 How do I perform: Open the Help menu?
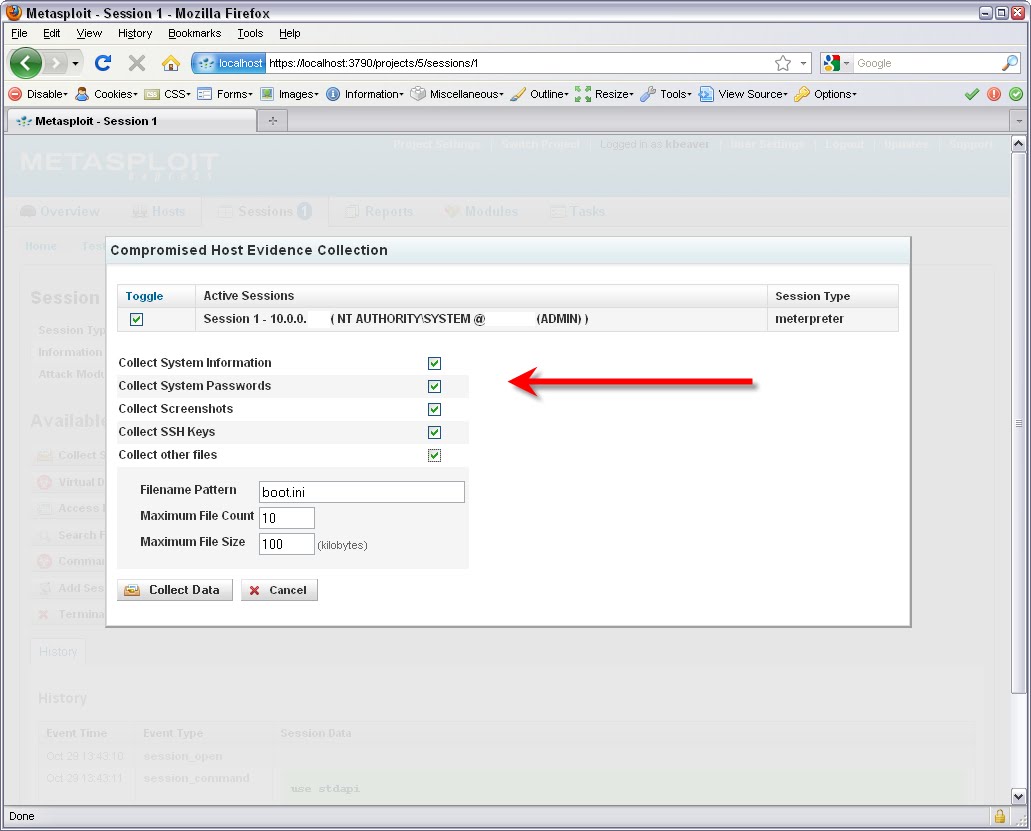tap(289, 34)
